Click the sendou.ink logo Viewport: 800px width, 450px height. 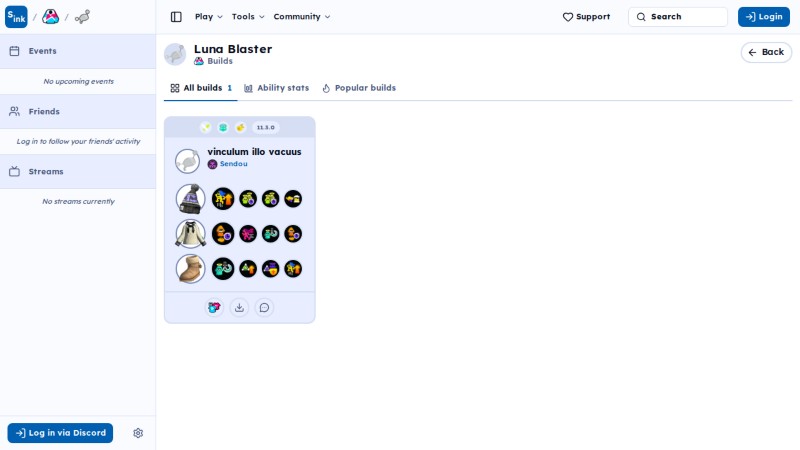[x=16, y=17]
